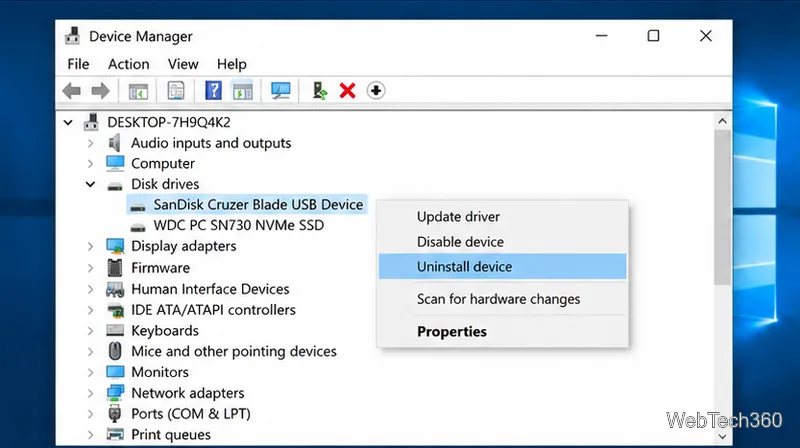800x448 pixels.
Task: Expand Human Interface Devices
Action: (x=90, y=289)
